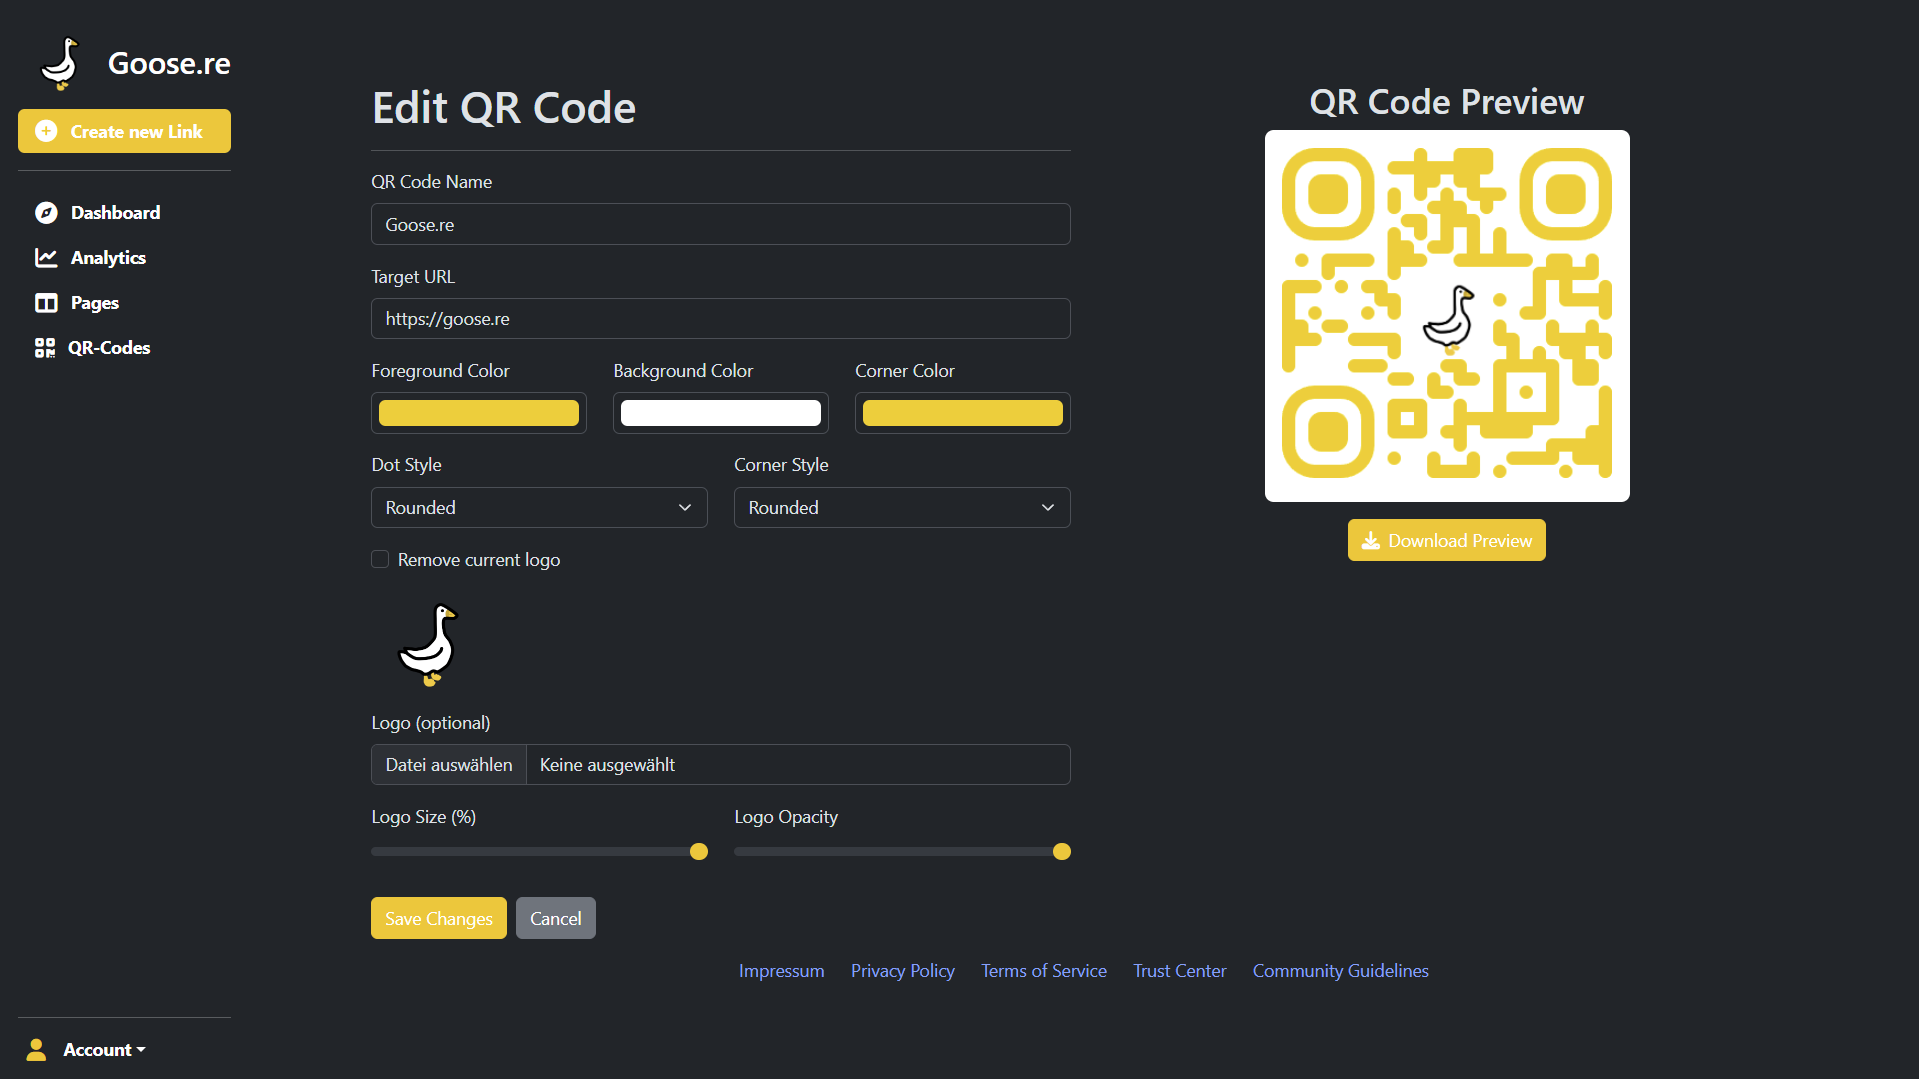
Task: Click the Create new Link button
Action: coord(124,131)
